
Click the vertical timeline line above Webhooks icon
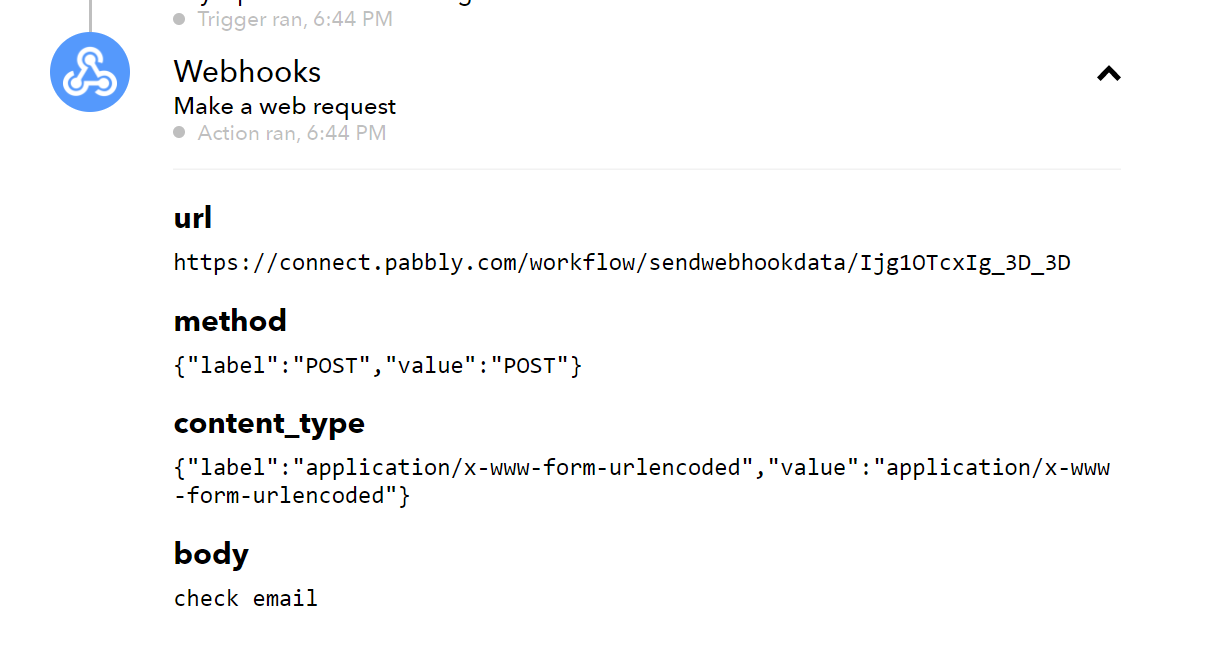(x=90, y=14)
